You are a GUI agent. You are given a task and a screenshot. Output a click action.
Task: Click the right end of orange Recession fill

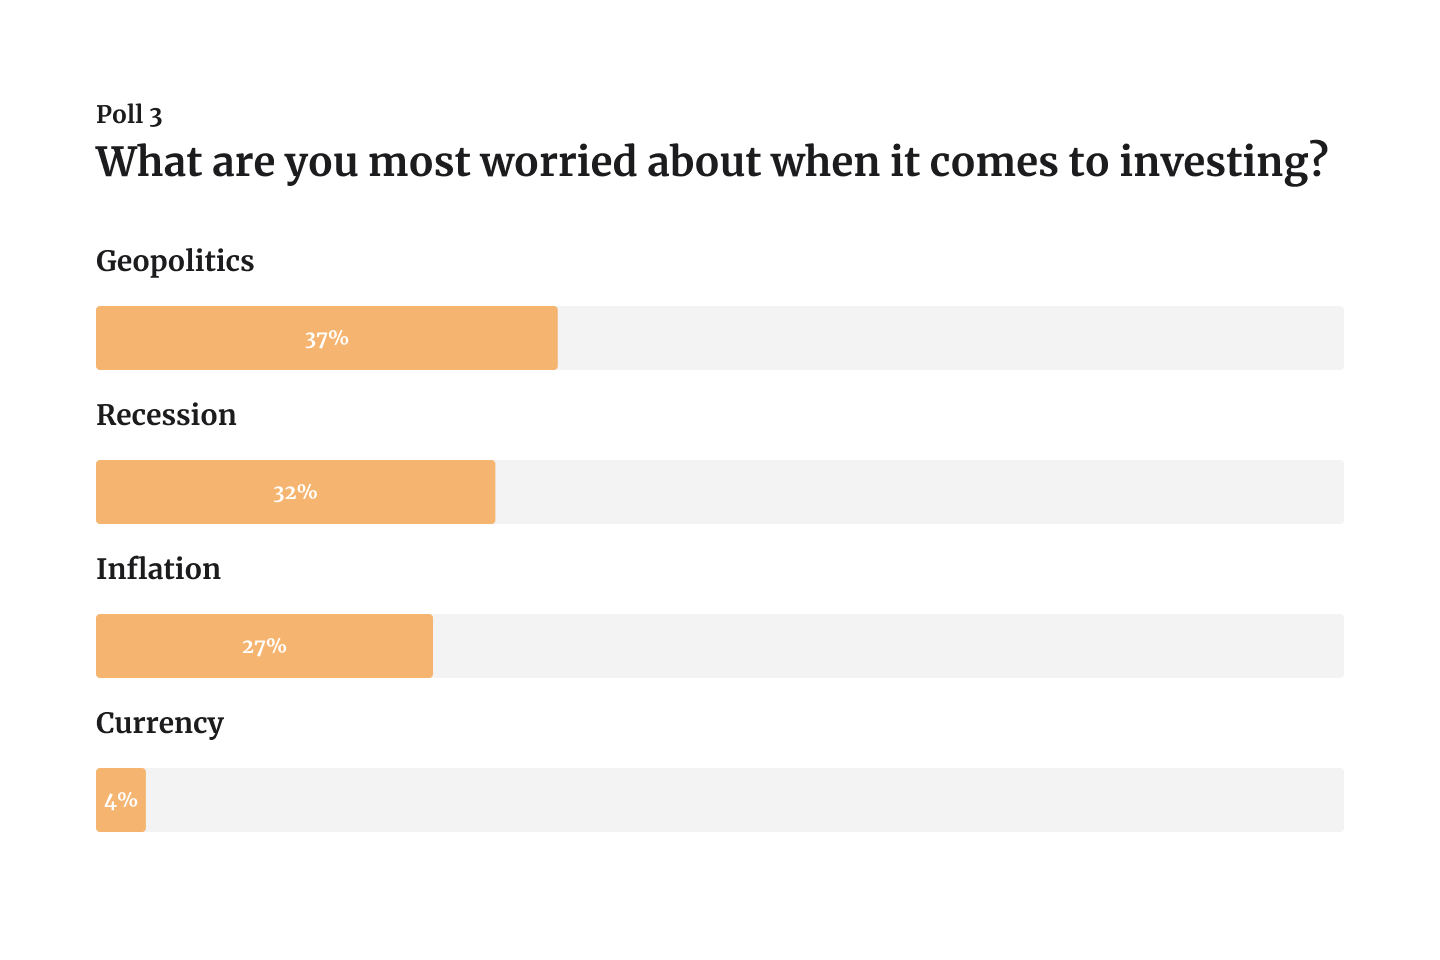click(x=488, y=492)
